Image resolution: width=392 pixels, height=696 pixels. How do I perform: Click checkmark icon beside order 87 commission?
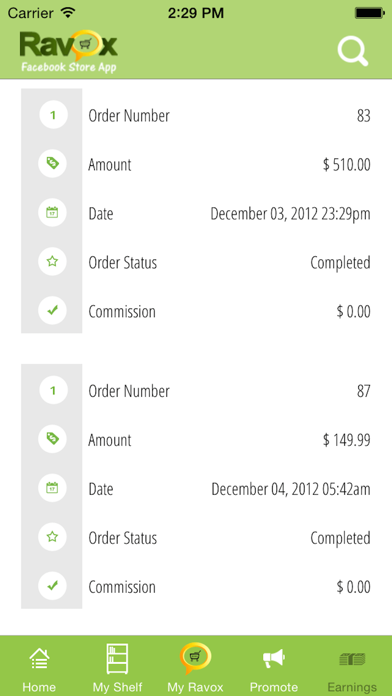tap(52, 586)
